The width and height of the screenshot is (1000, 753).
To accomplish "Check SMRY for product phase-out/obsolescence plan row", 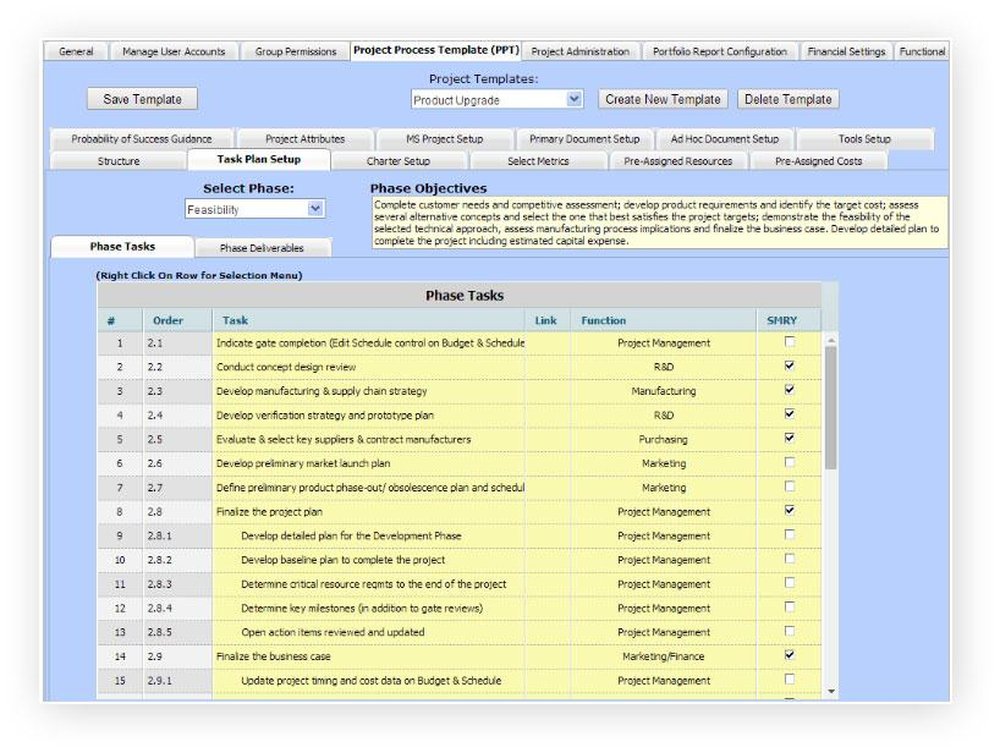I will pyautogui.click(x=790, y=486).
